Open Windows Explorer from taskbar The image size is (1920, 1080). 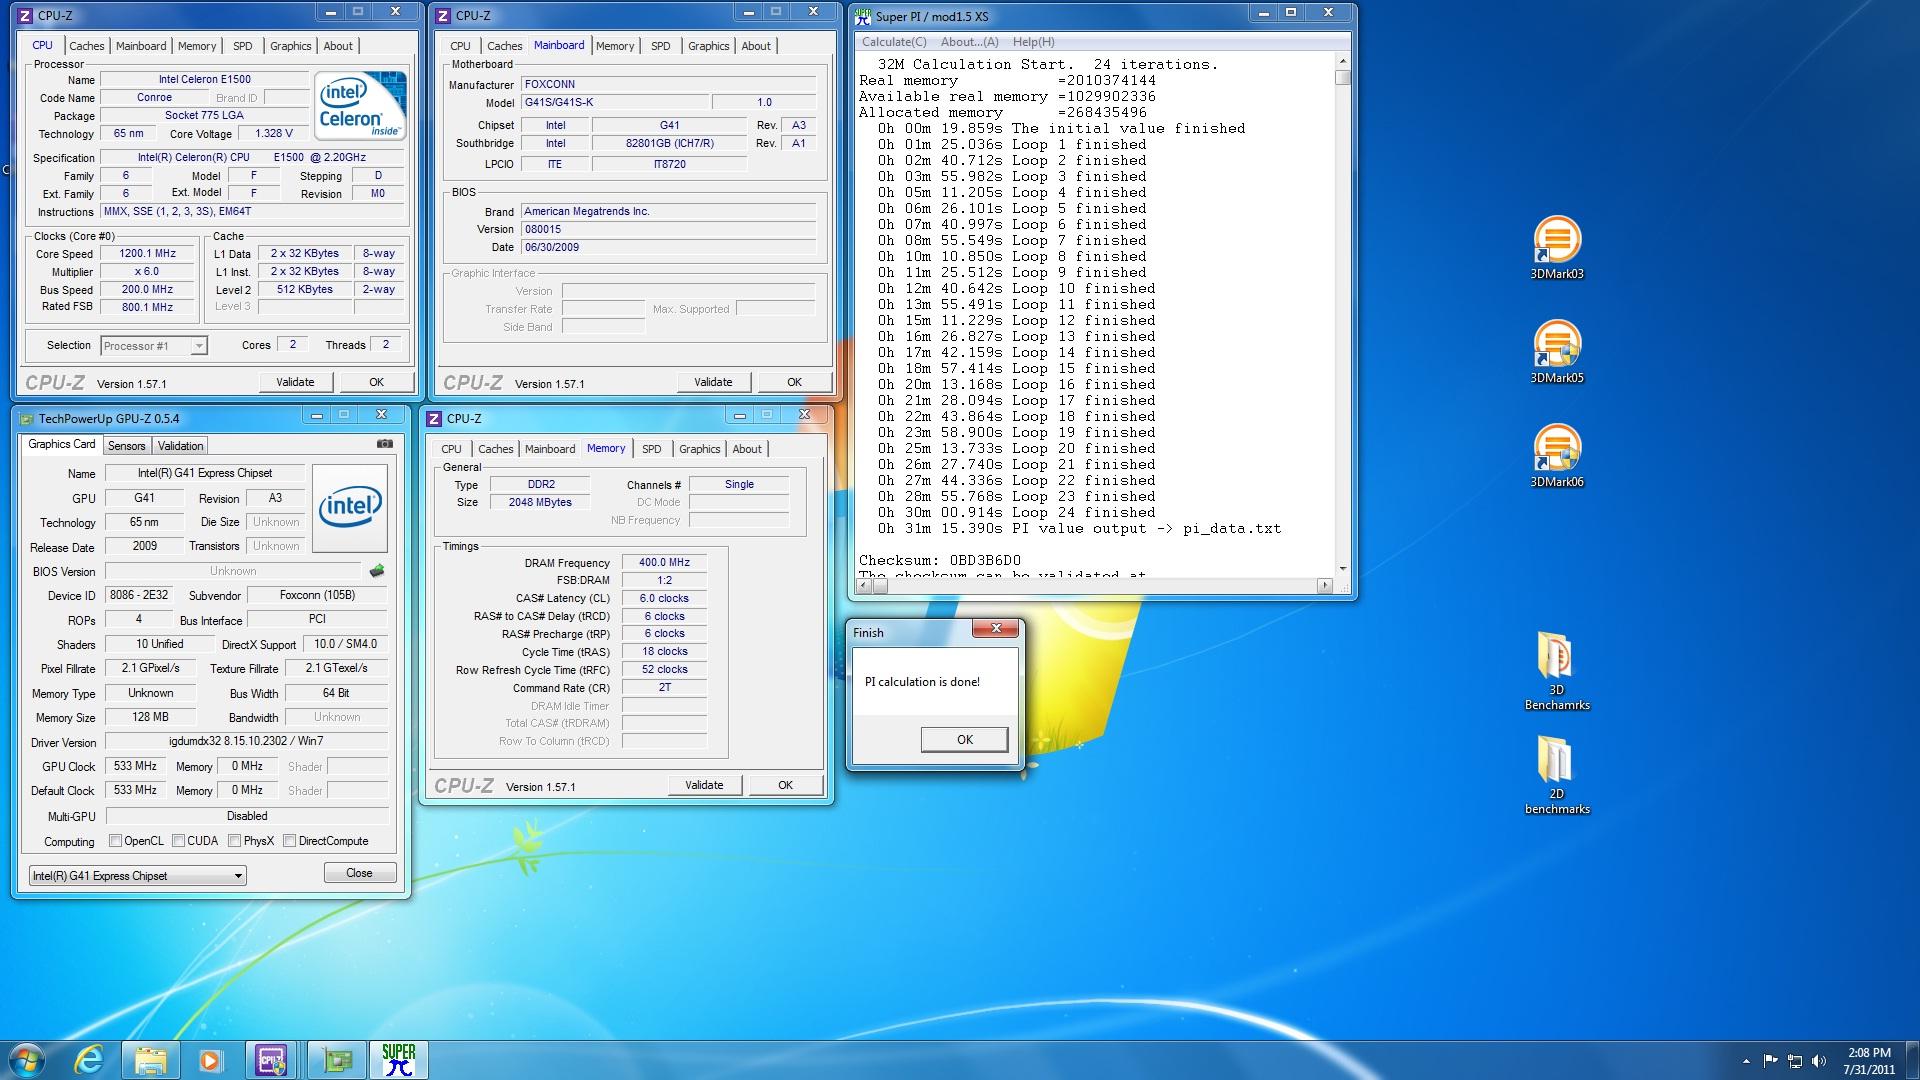coord(150,1060)
